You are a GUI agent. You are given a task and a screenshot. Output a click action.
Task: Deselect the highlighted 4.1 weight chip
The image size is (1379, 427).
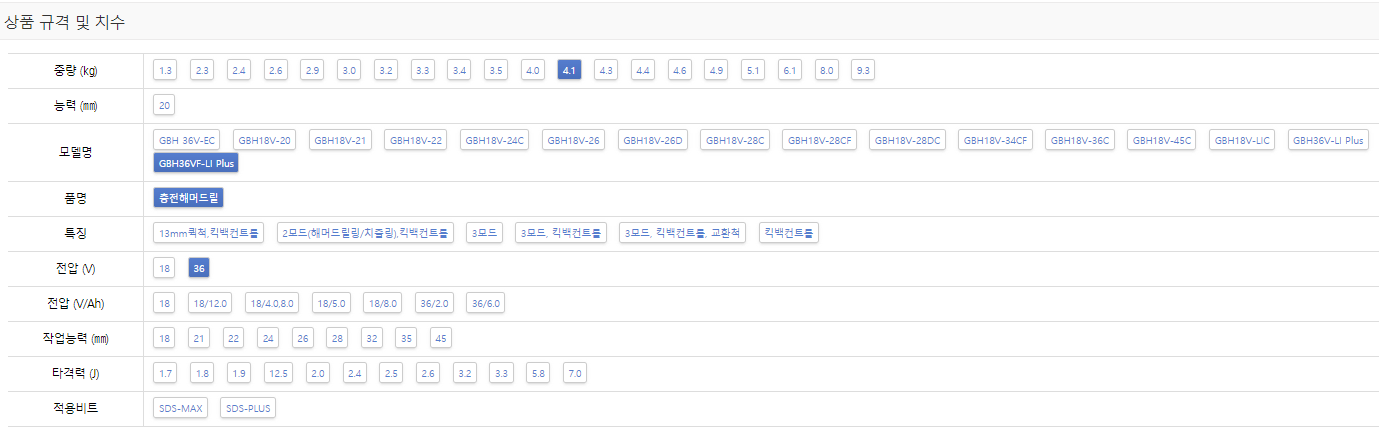(570, 70)
